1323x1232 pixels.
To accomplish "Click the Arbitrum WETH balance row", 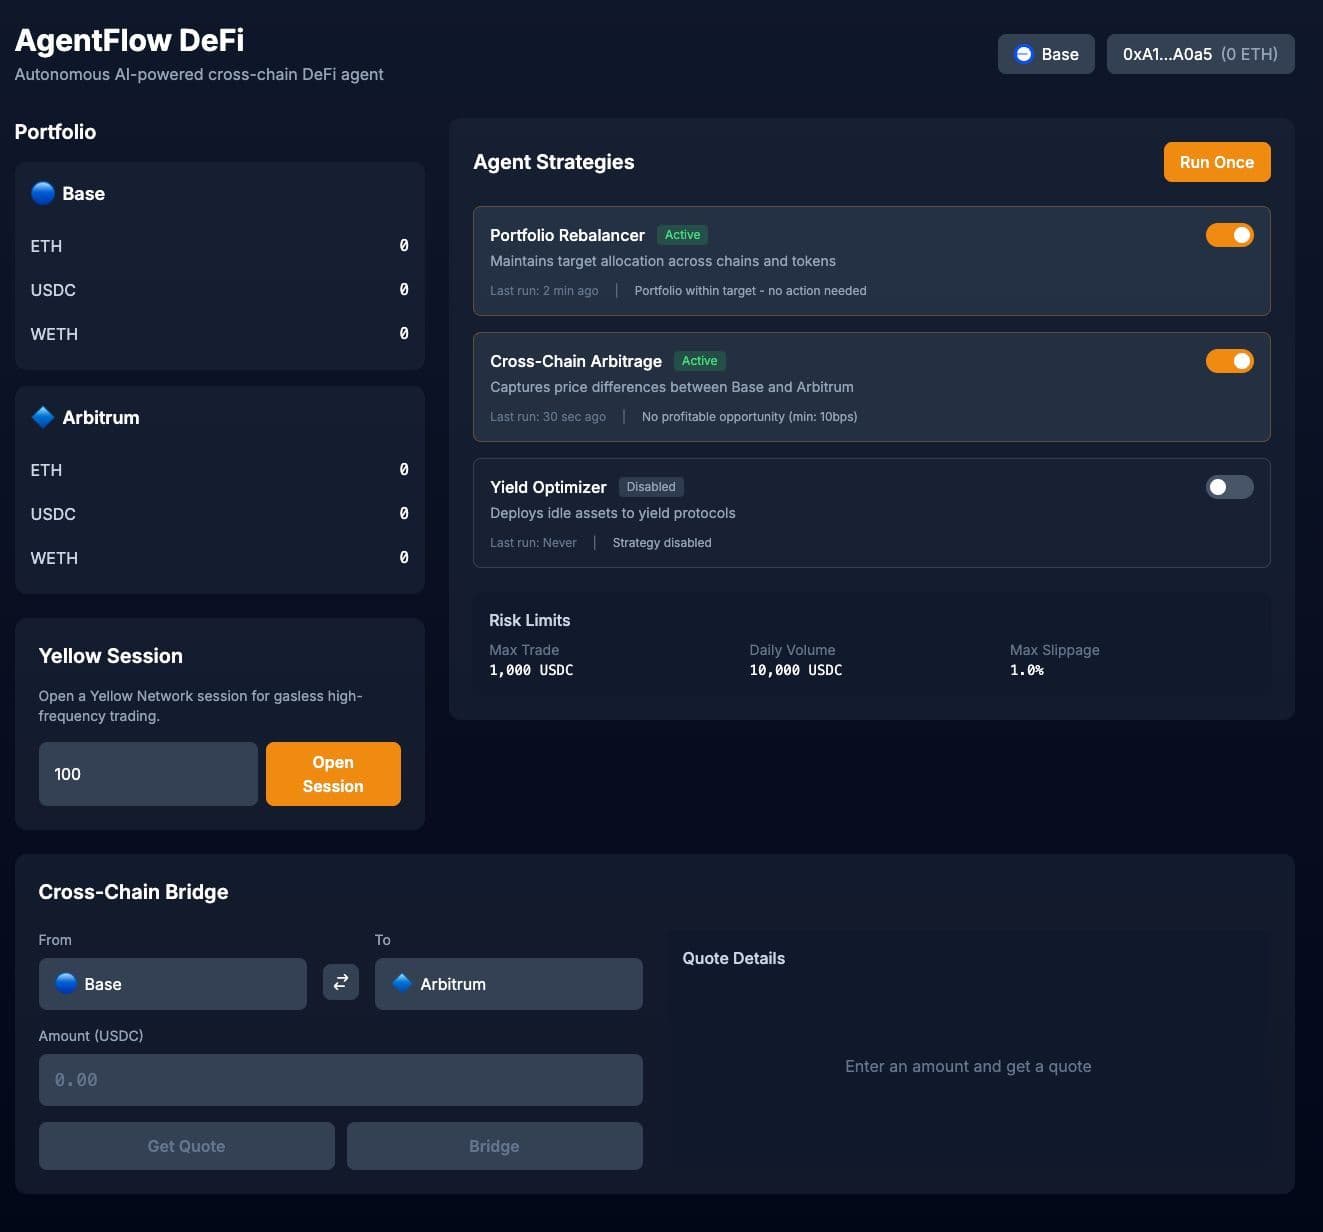I will click(220, 558).
